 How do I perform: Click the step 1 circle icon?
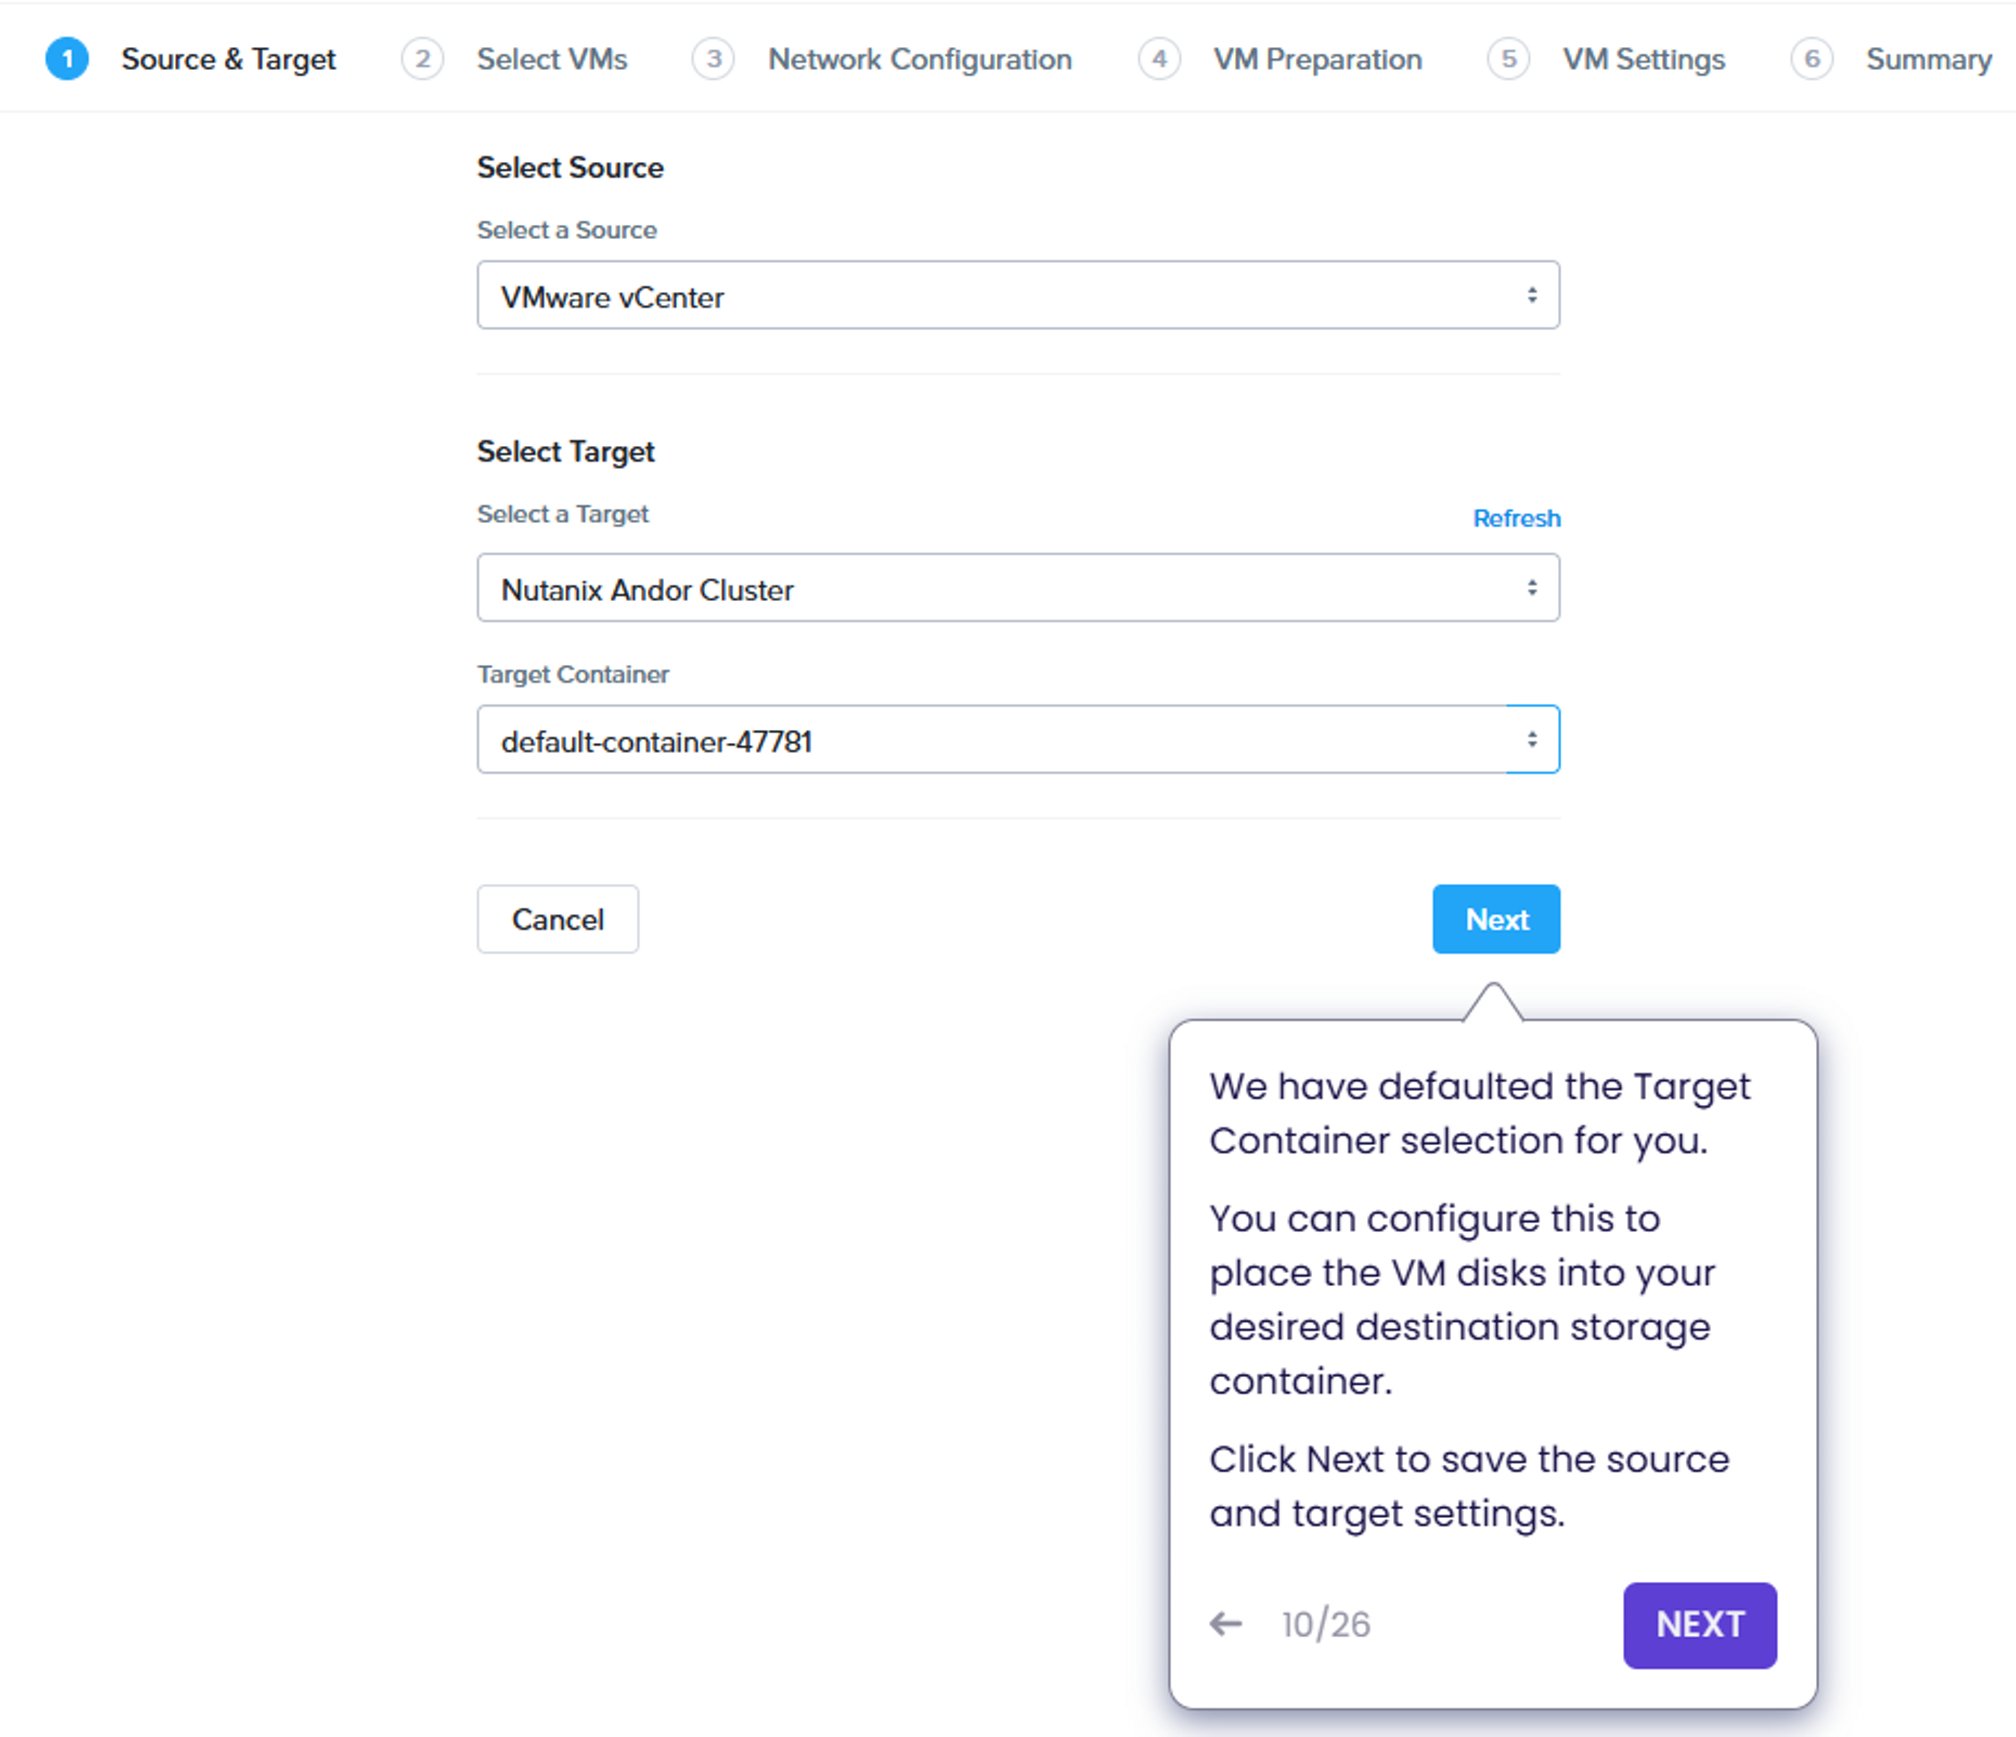(67, 59)
